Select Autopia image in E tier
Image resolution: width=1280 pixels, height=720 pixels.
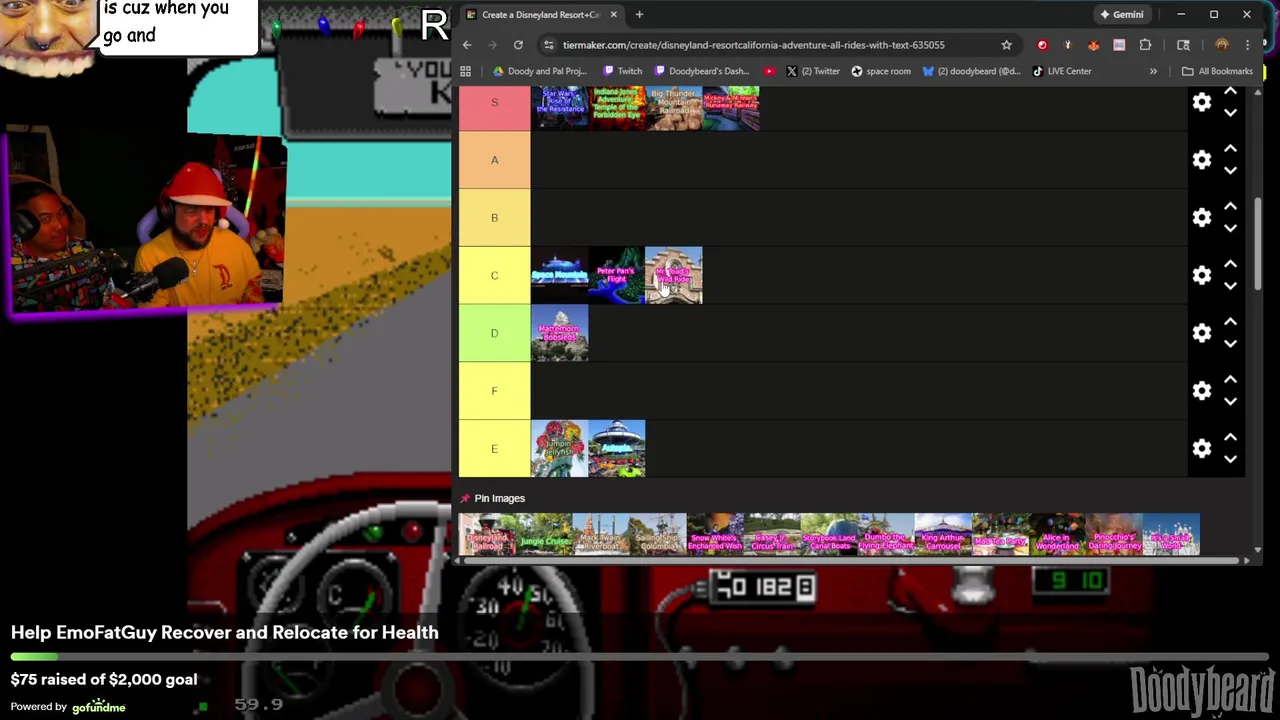[x=616, y=448]
